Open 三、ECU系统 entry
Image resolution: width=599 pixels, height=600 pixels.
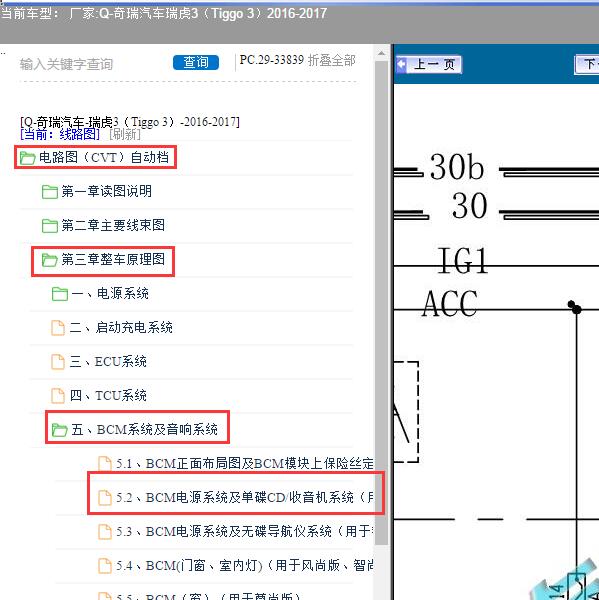click(108, 362)
